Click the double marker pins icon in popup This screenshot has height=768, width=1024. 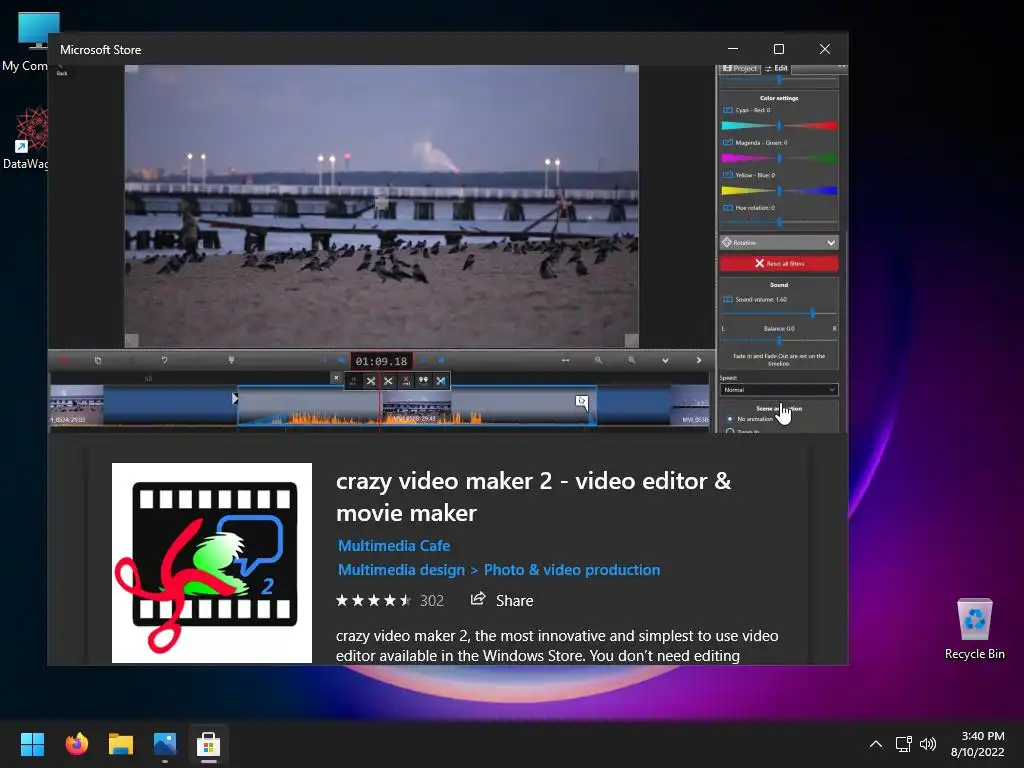[x=423, y=381]
